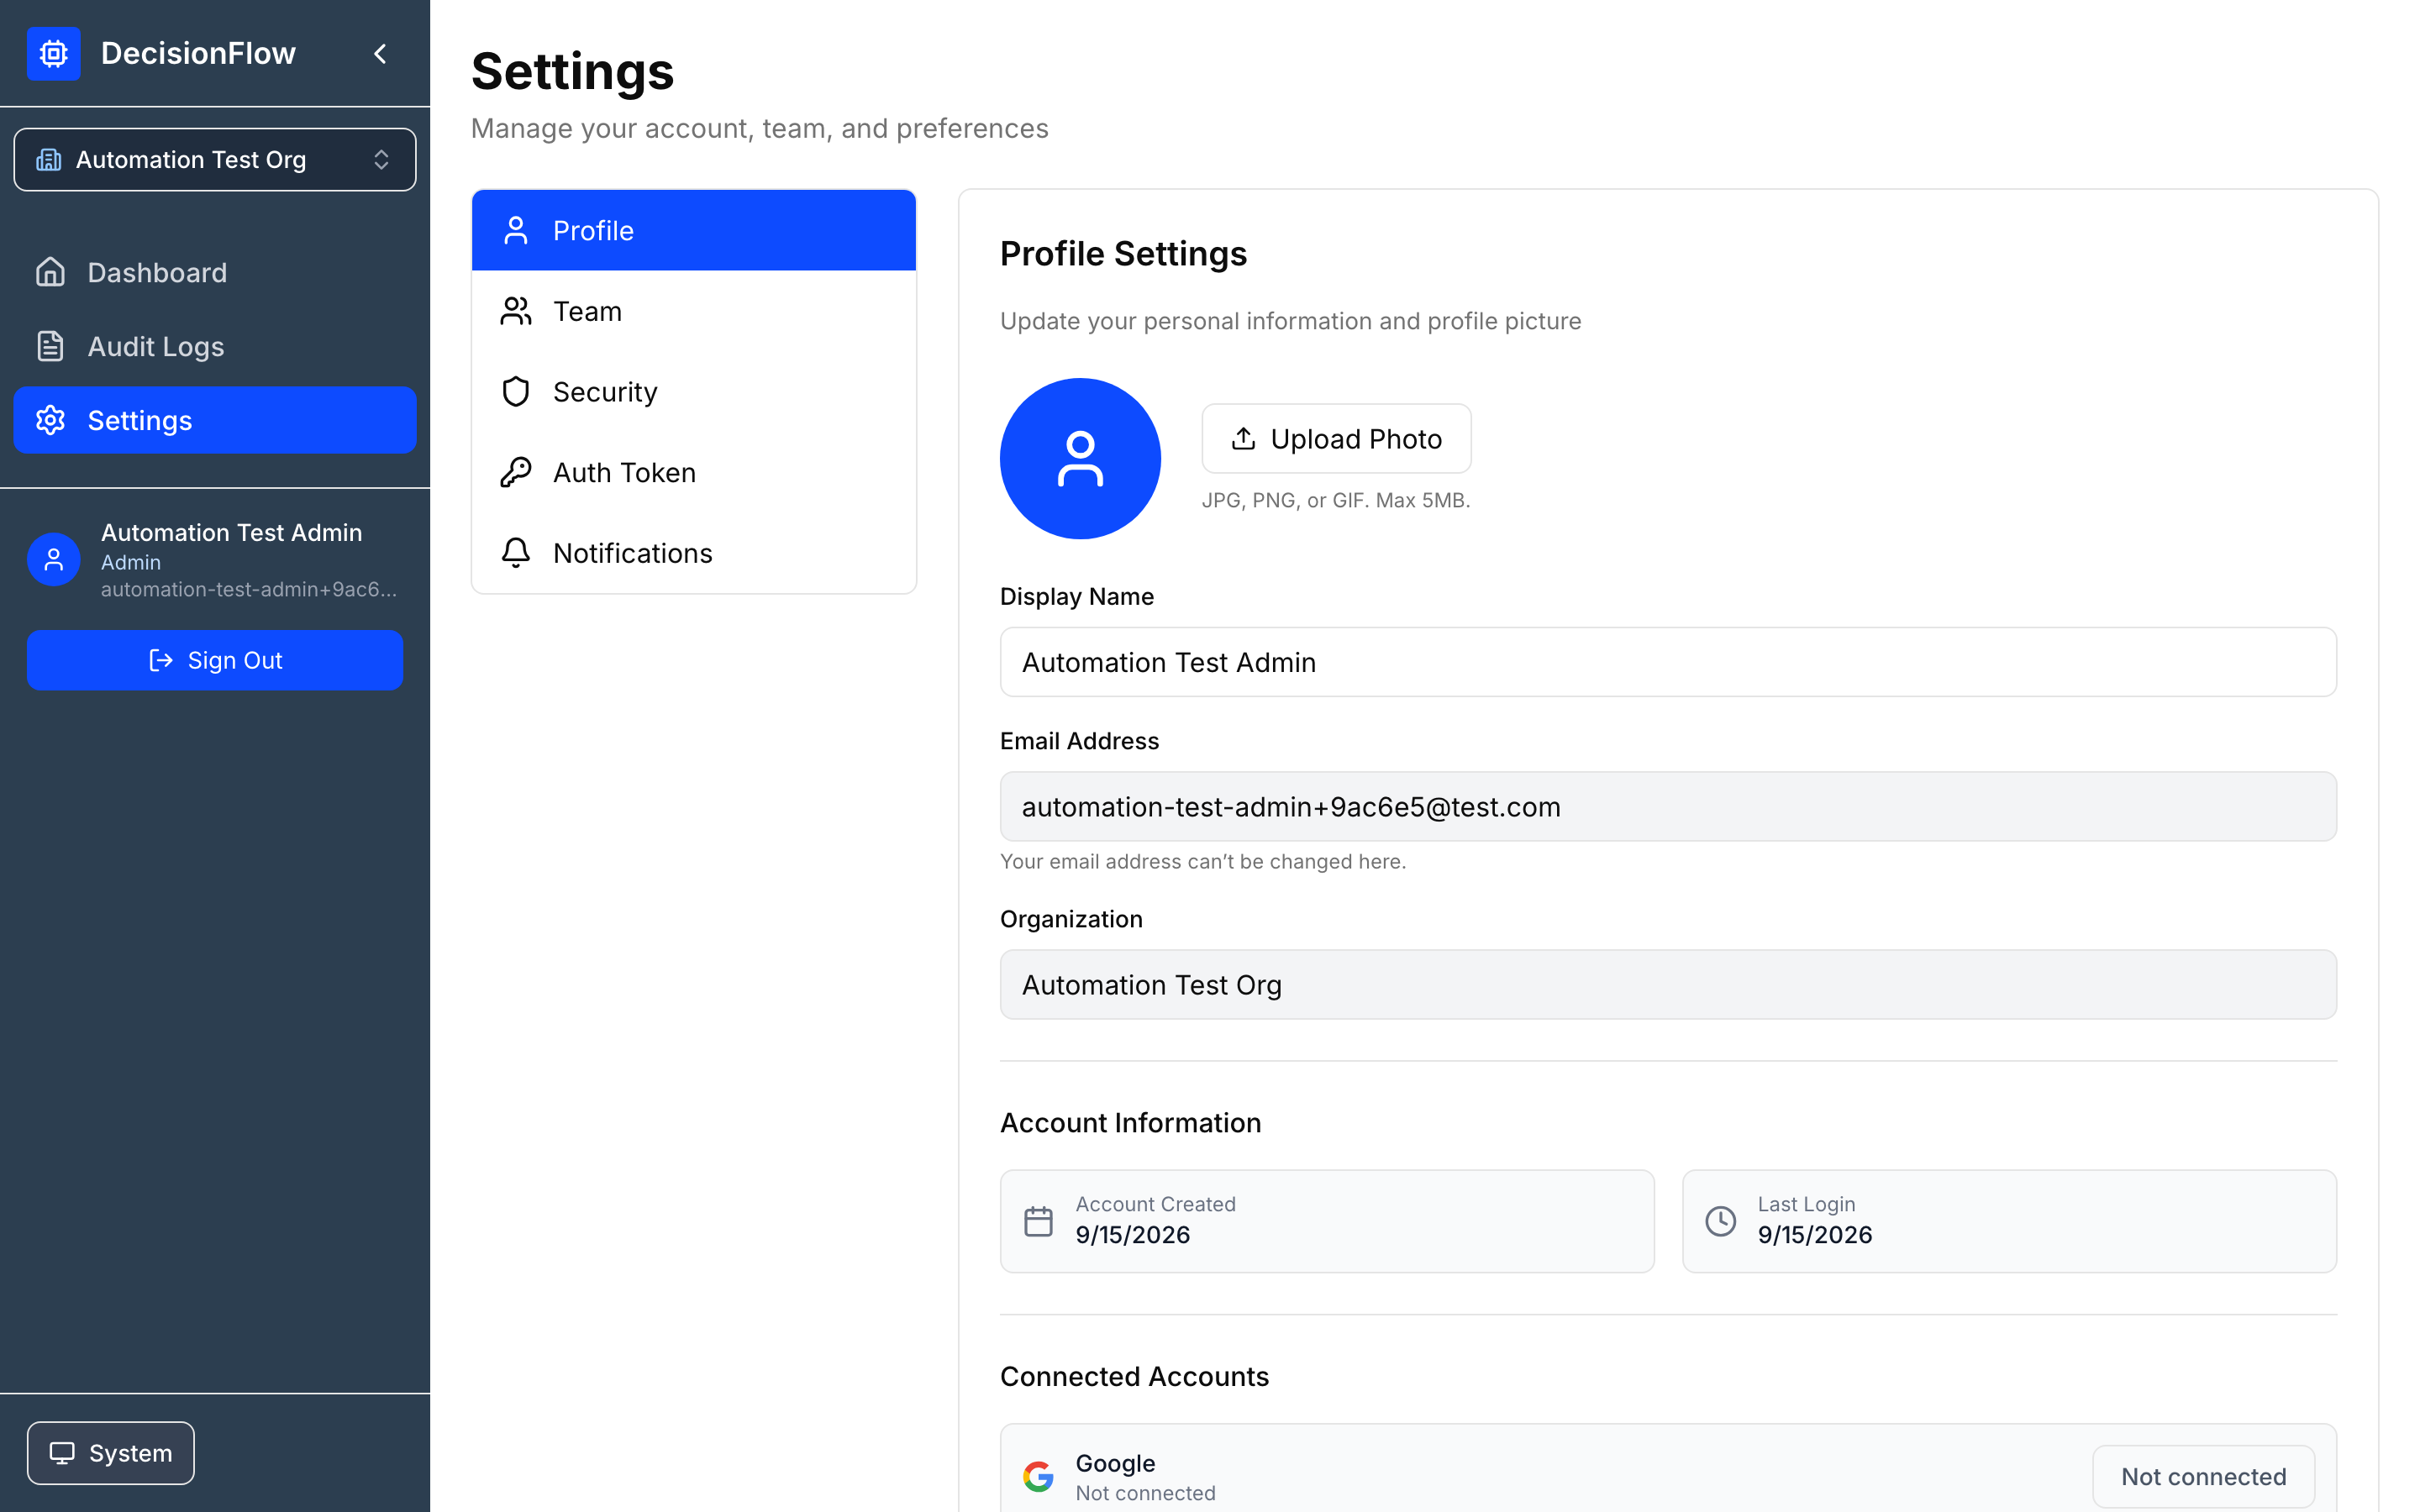This screenshot has height=1512, width=2420.
Task: Open Audit Logs from the sidebar
Action: click(x=215, y=346)
